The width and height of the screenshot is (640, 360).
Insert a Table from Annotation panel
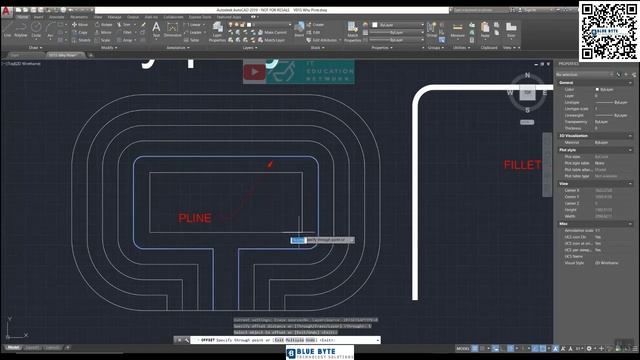191,40
